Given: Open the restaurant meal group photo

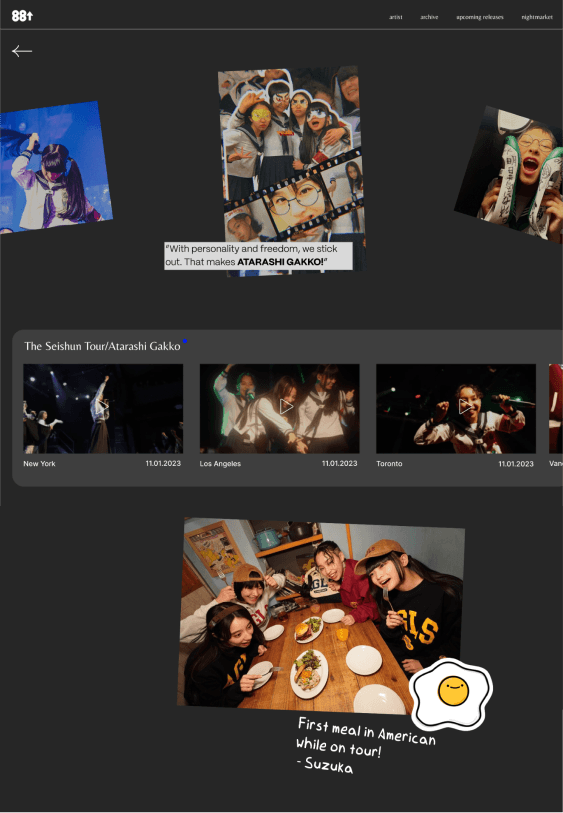Looking at the screenshot, I should click(x=320, y=615).
